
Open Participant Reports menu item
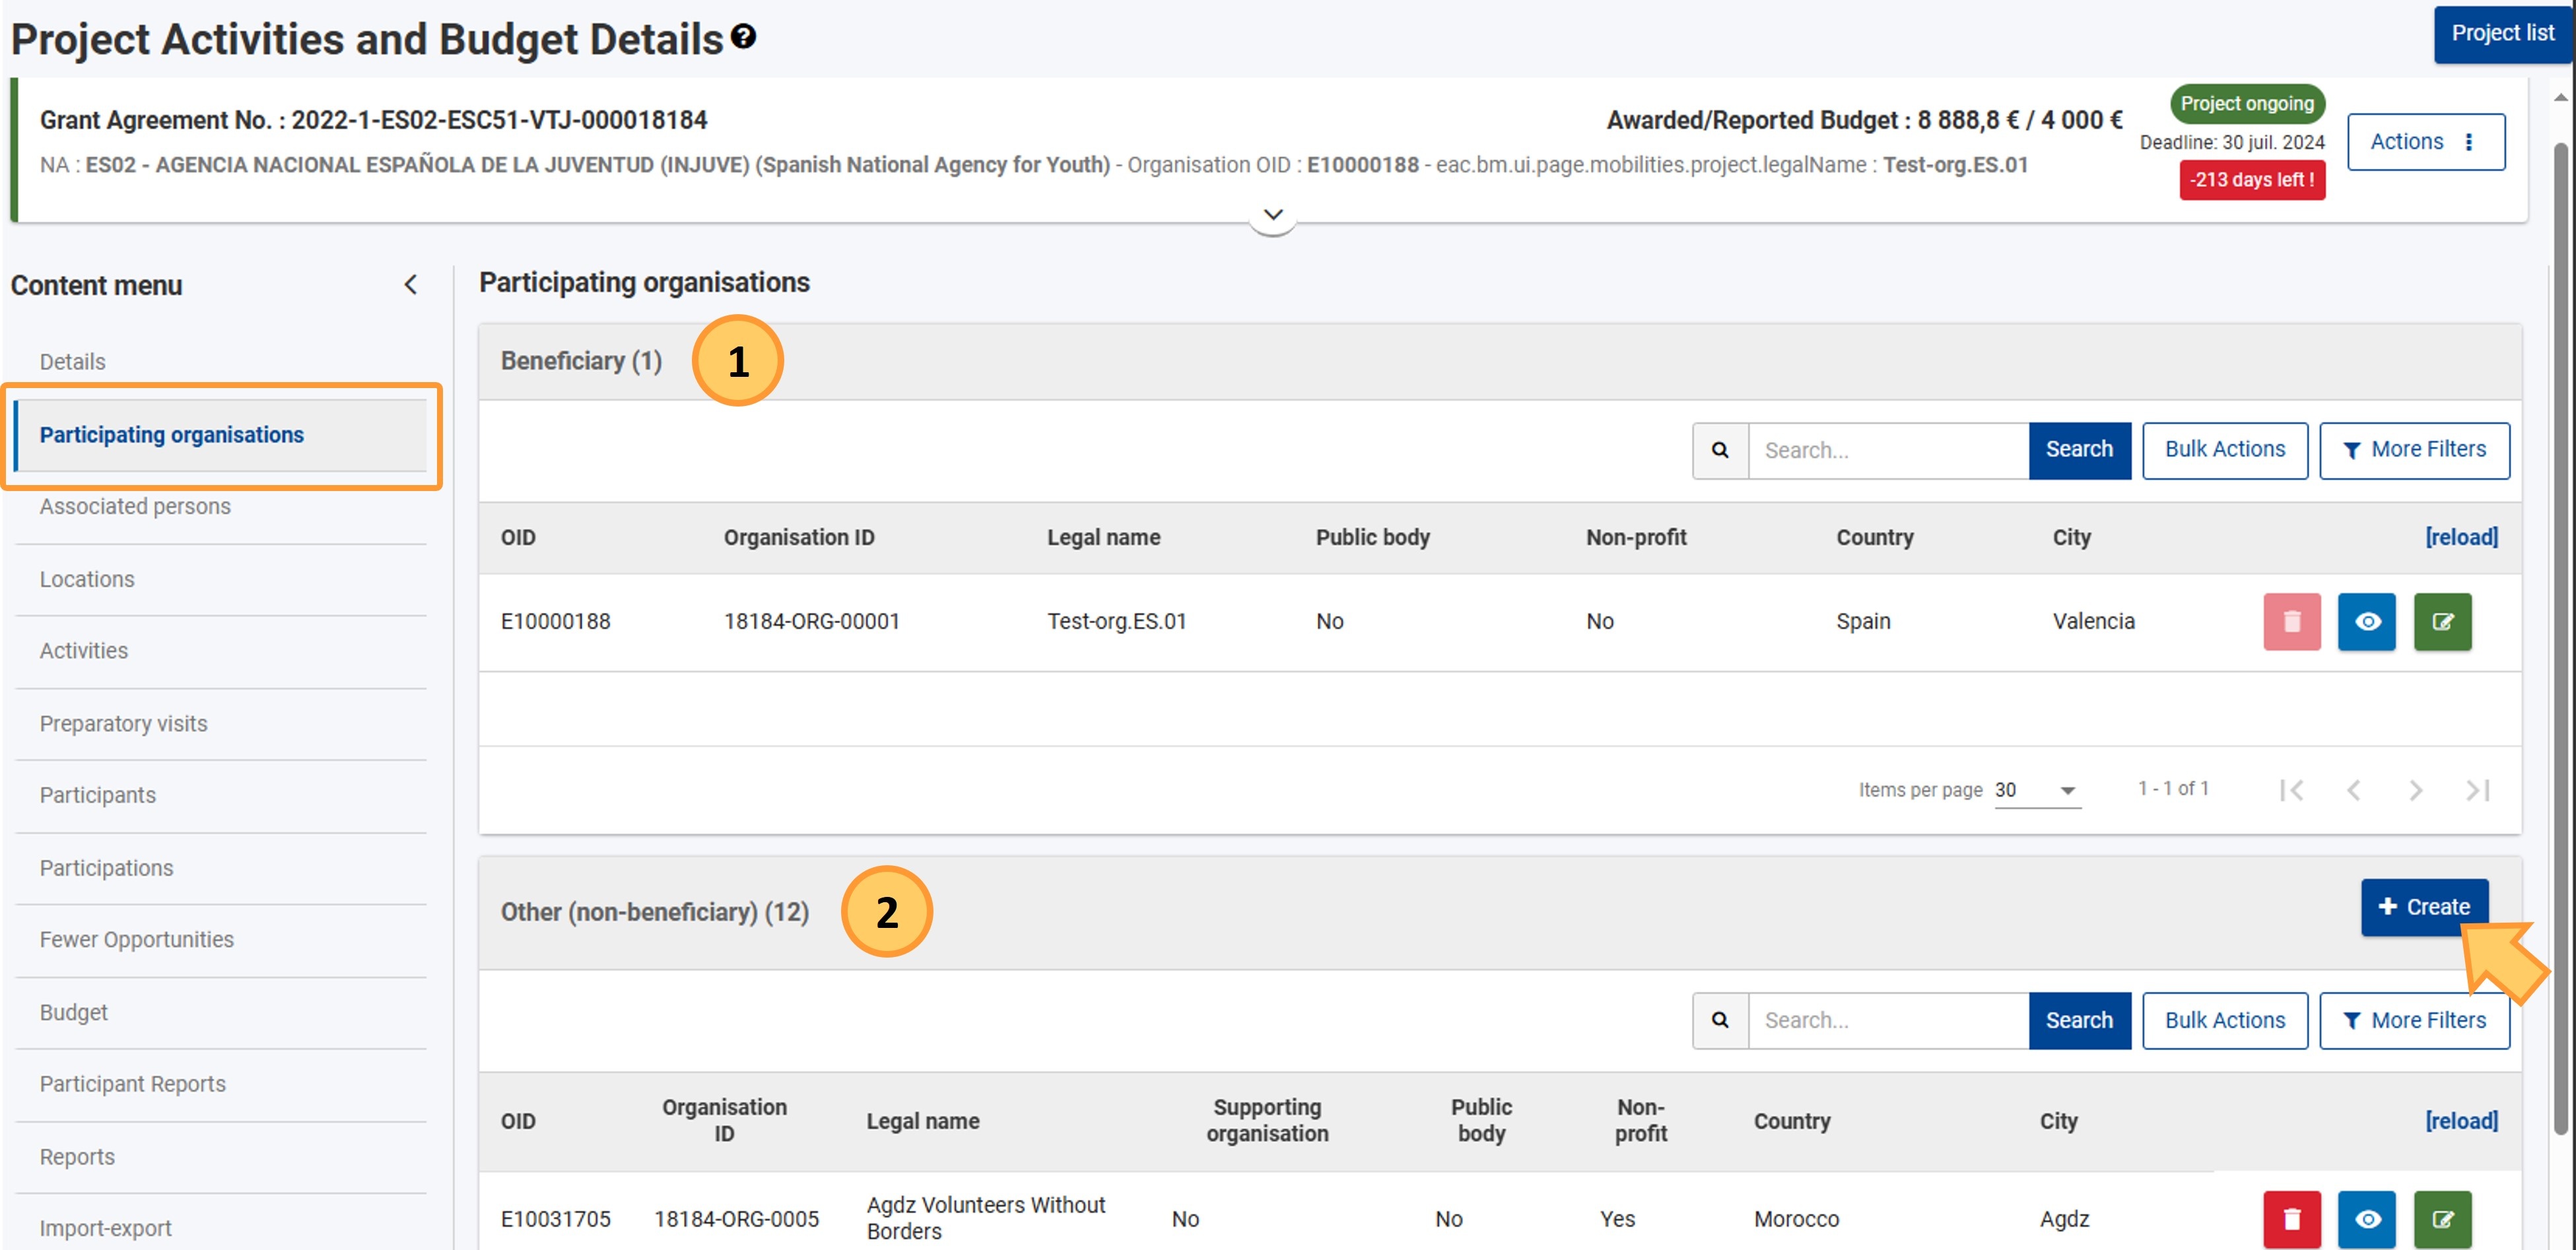click(133, 1084)
